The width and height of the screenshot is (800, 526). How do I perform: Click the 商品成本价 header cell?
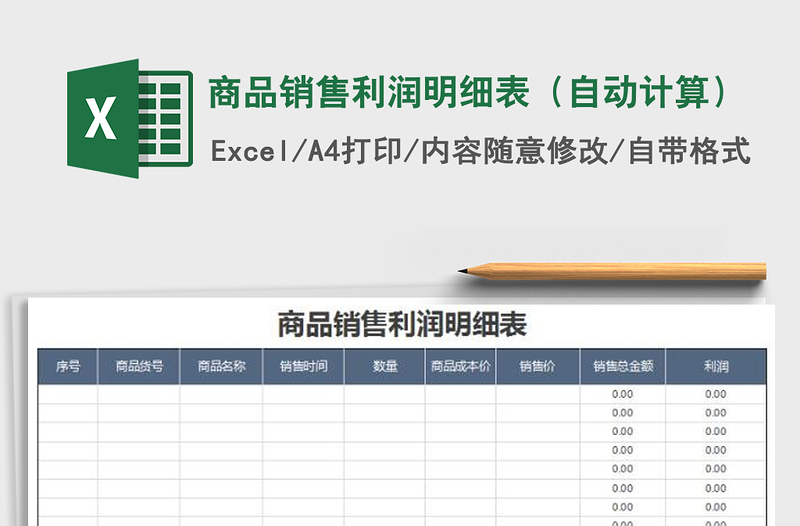tap(461, 367)
